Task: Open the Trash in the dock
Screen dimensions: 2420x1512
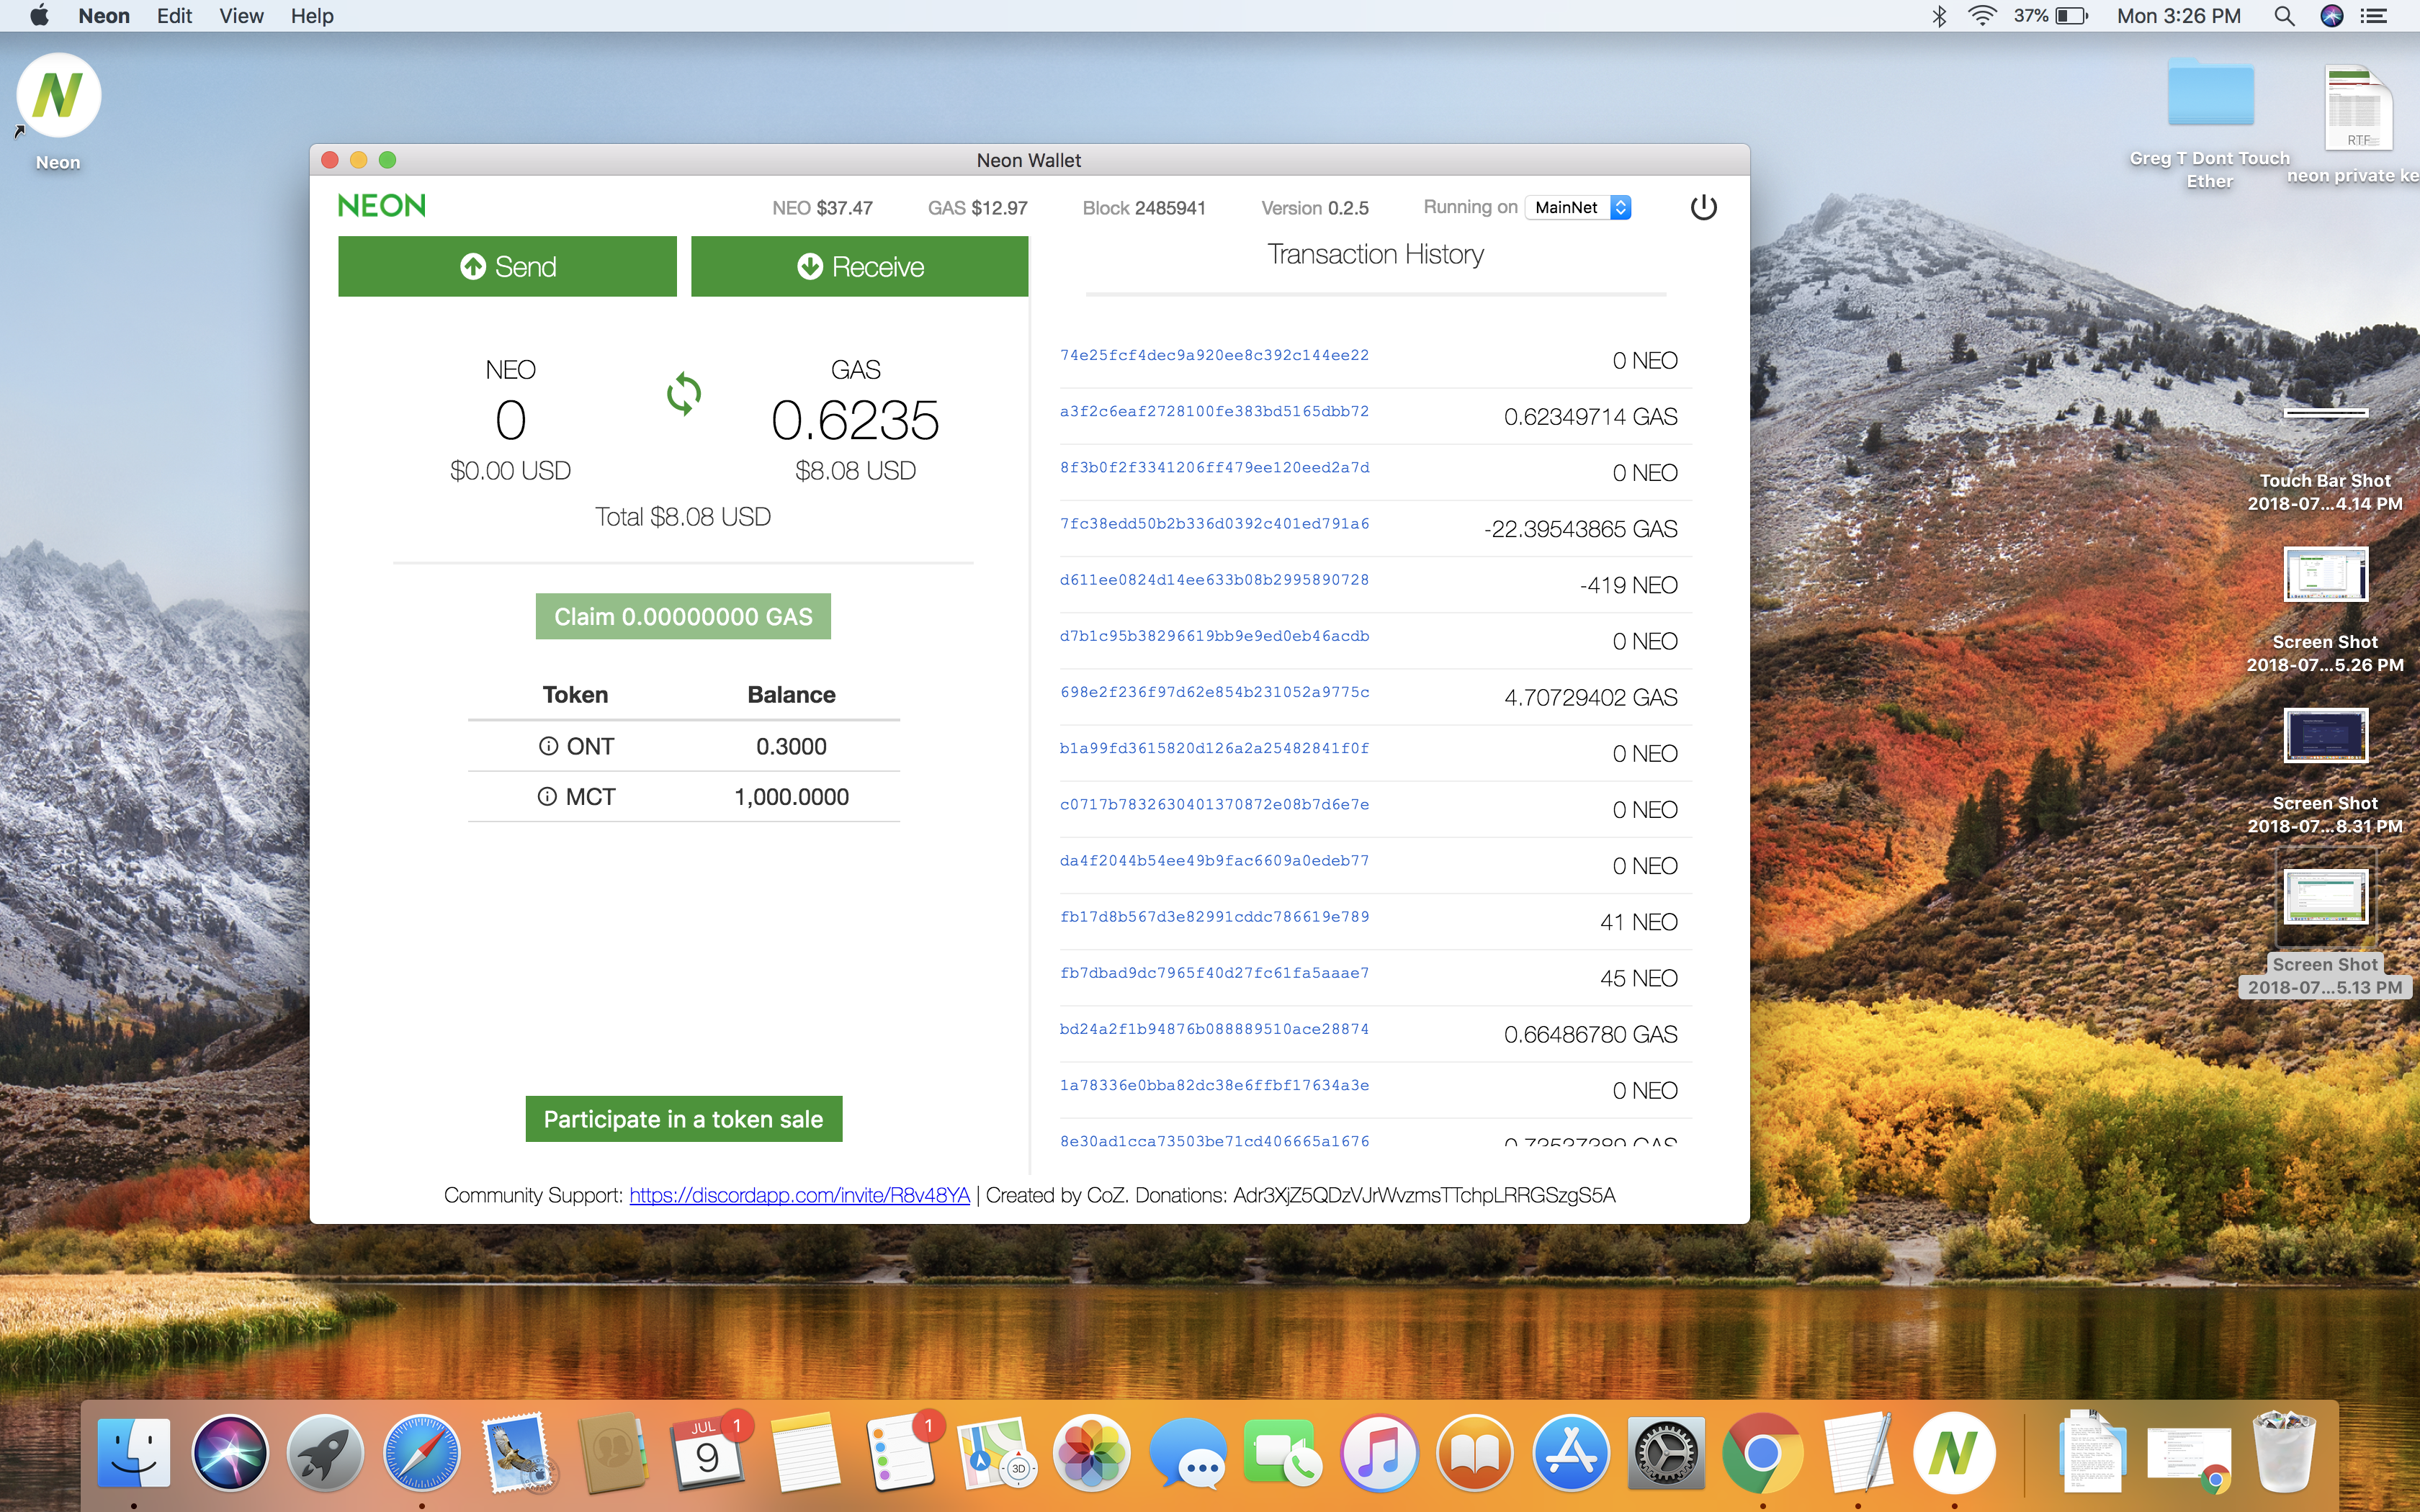Action: (2284, 1453)
